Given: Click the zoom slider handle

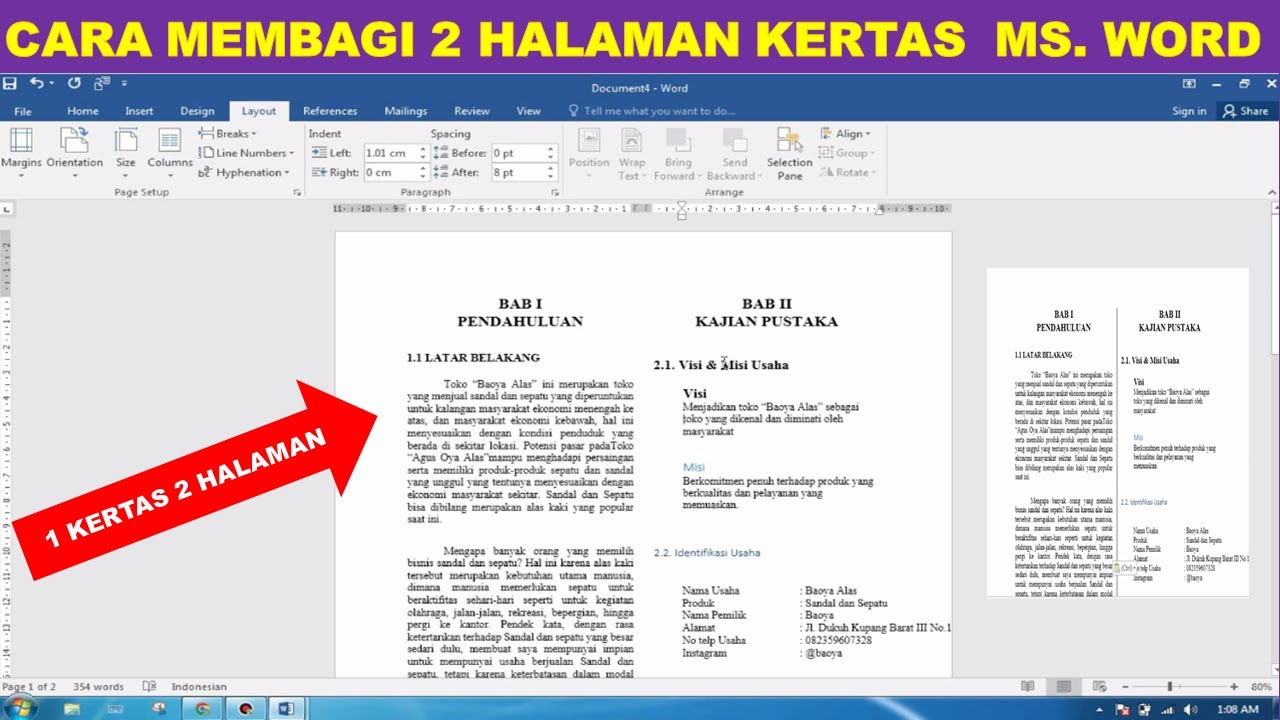Looking at the screenshot, I should [1170, 687].
